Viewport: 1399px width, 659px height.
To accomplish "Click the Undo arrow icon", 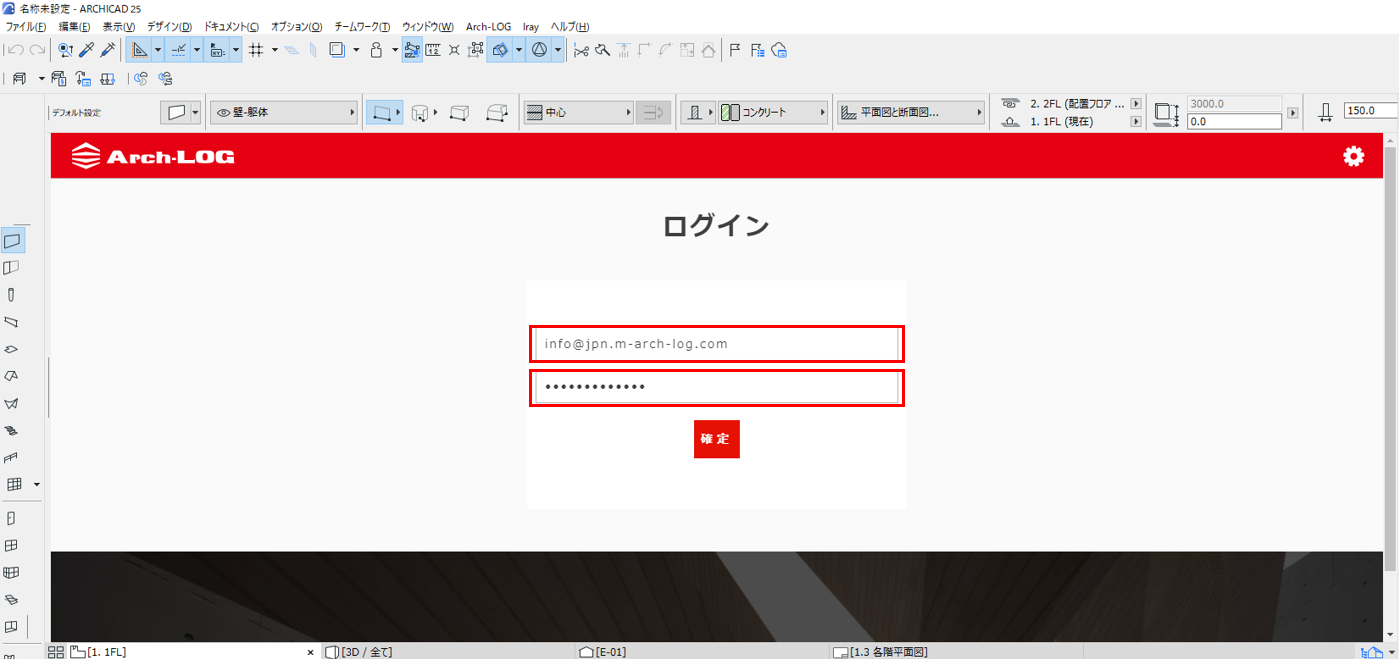I will pyautogui.click(x=15, y=50).
